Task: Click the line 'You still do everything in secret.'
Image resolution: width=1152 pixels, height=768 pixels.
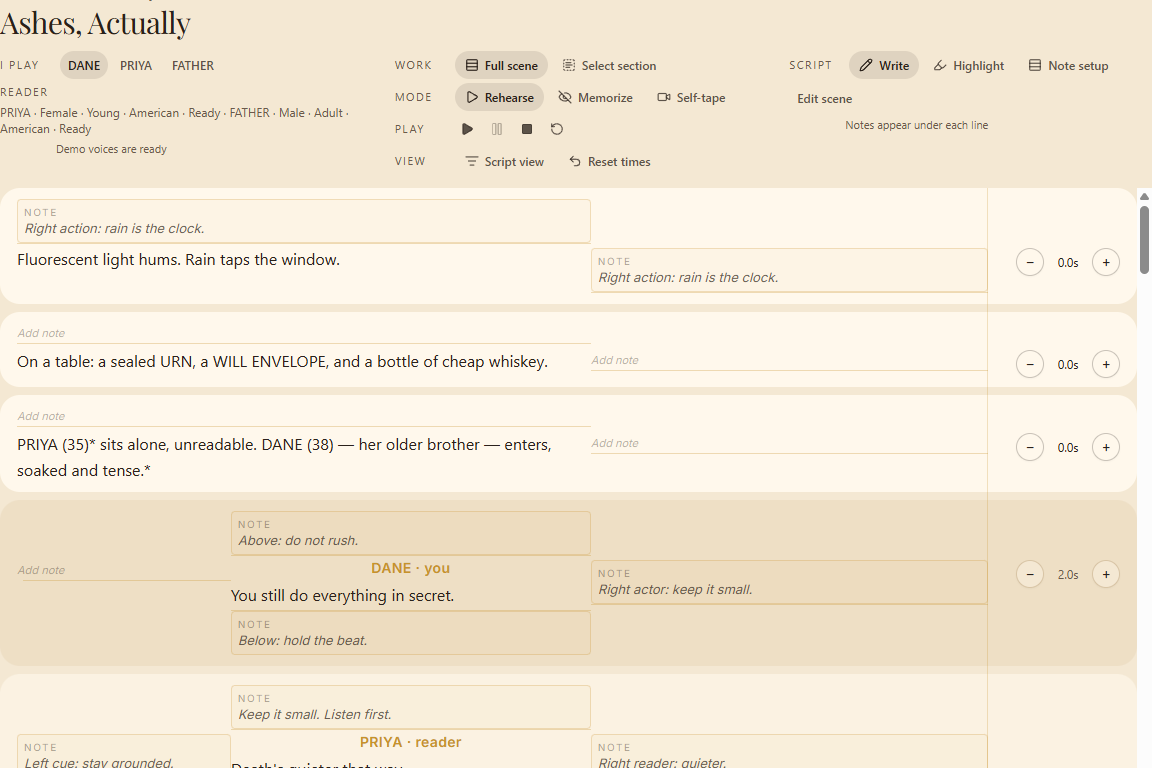Action: click(x=342, y=596)
